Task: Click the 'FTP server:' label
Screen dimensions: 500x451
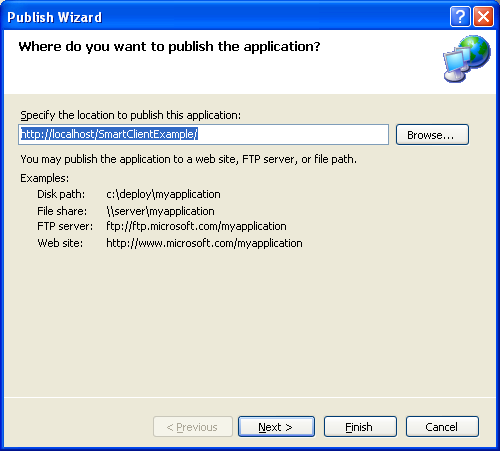Action: coord(65,226)
